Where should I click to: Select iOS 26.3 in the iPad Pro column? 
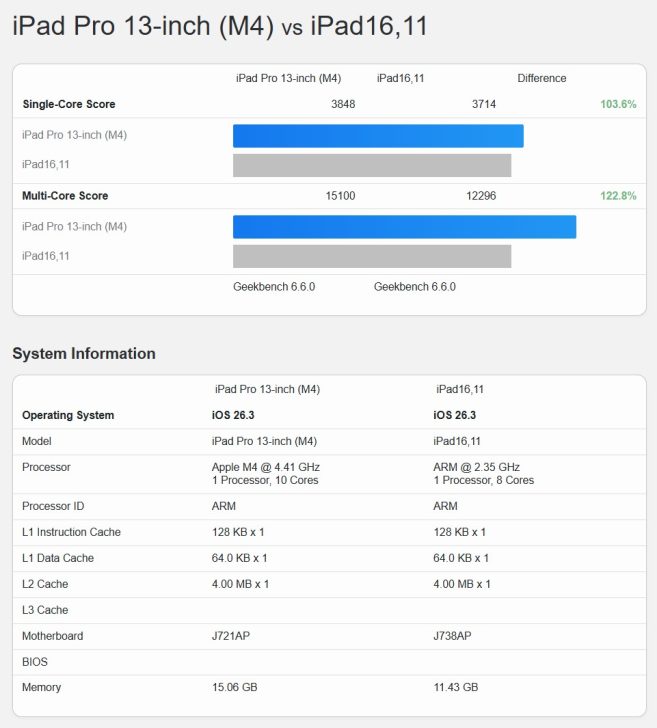pyautogui.click(x=233, y=415)
